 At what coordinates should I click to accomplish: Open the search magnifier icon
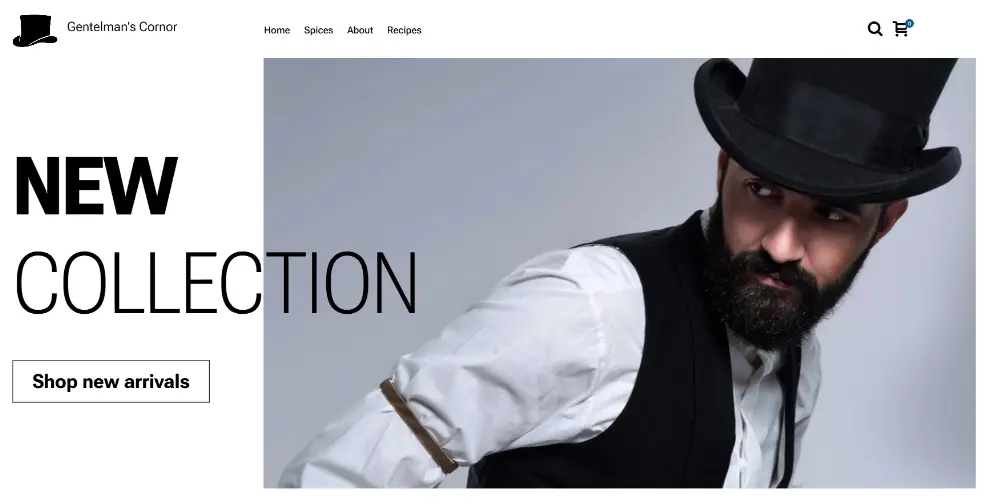(x=875, y=29)
